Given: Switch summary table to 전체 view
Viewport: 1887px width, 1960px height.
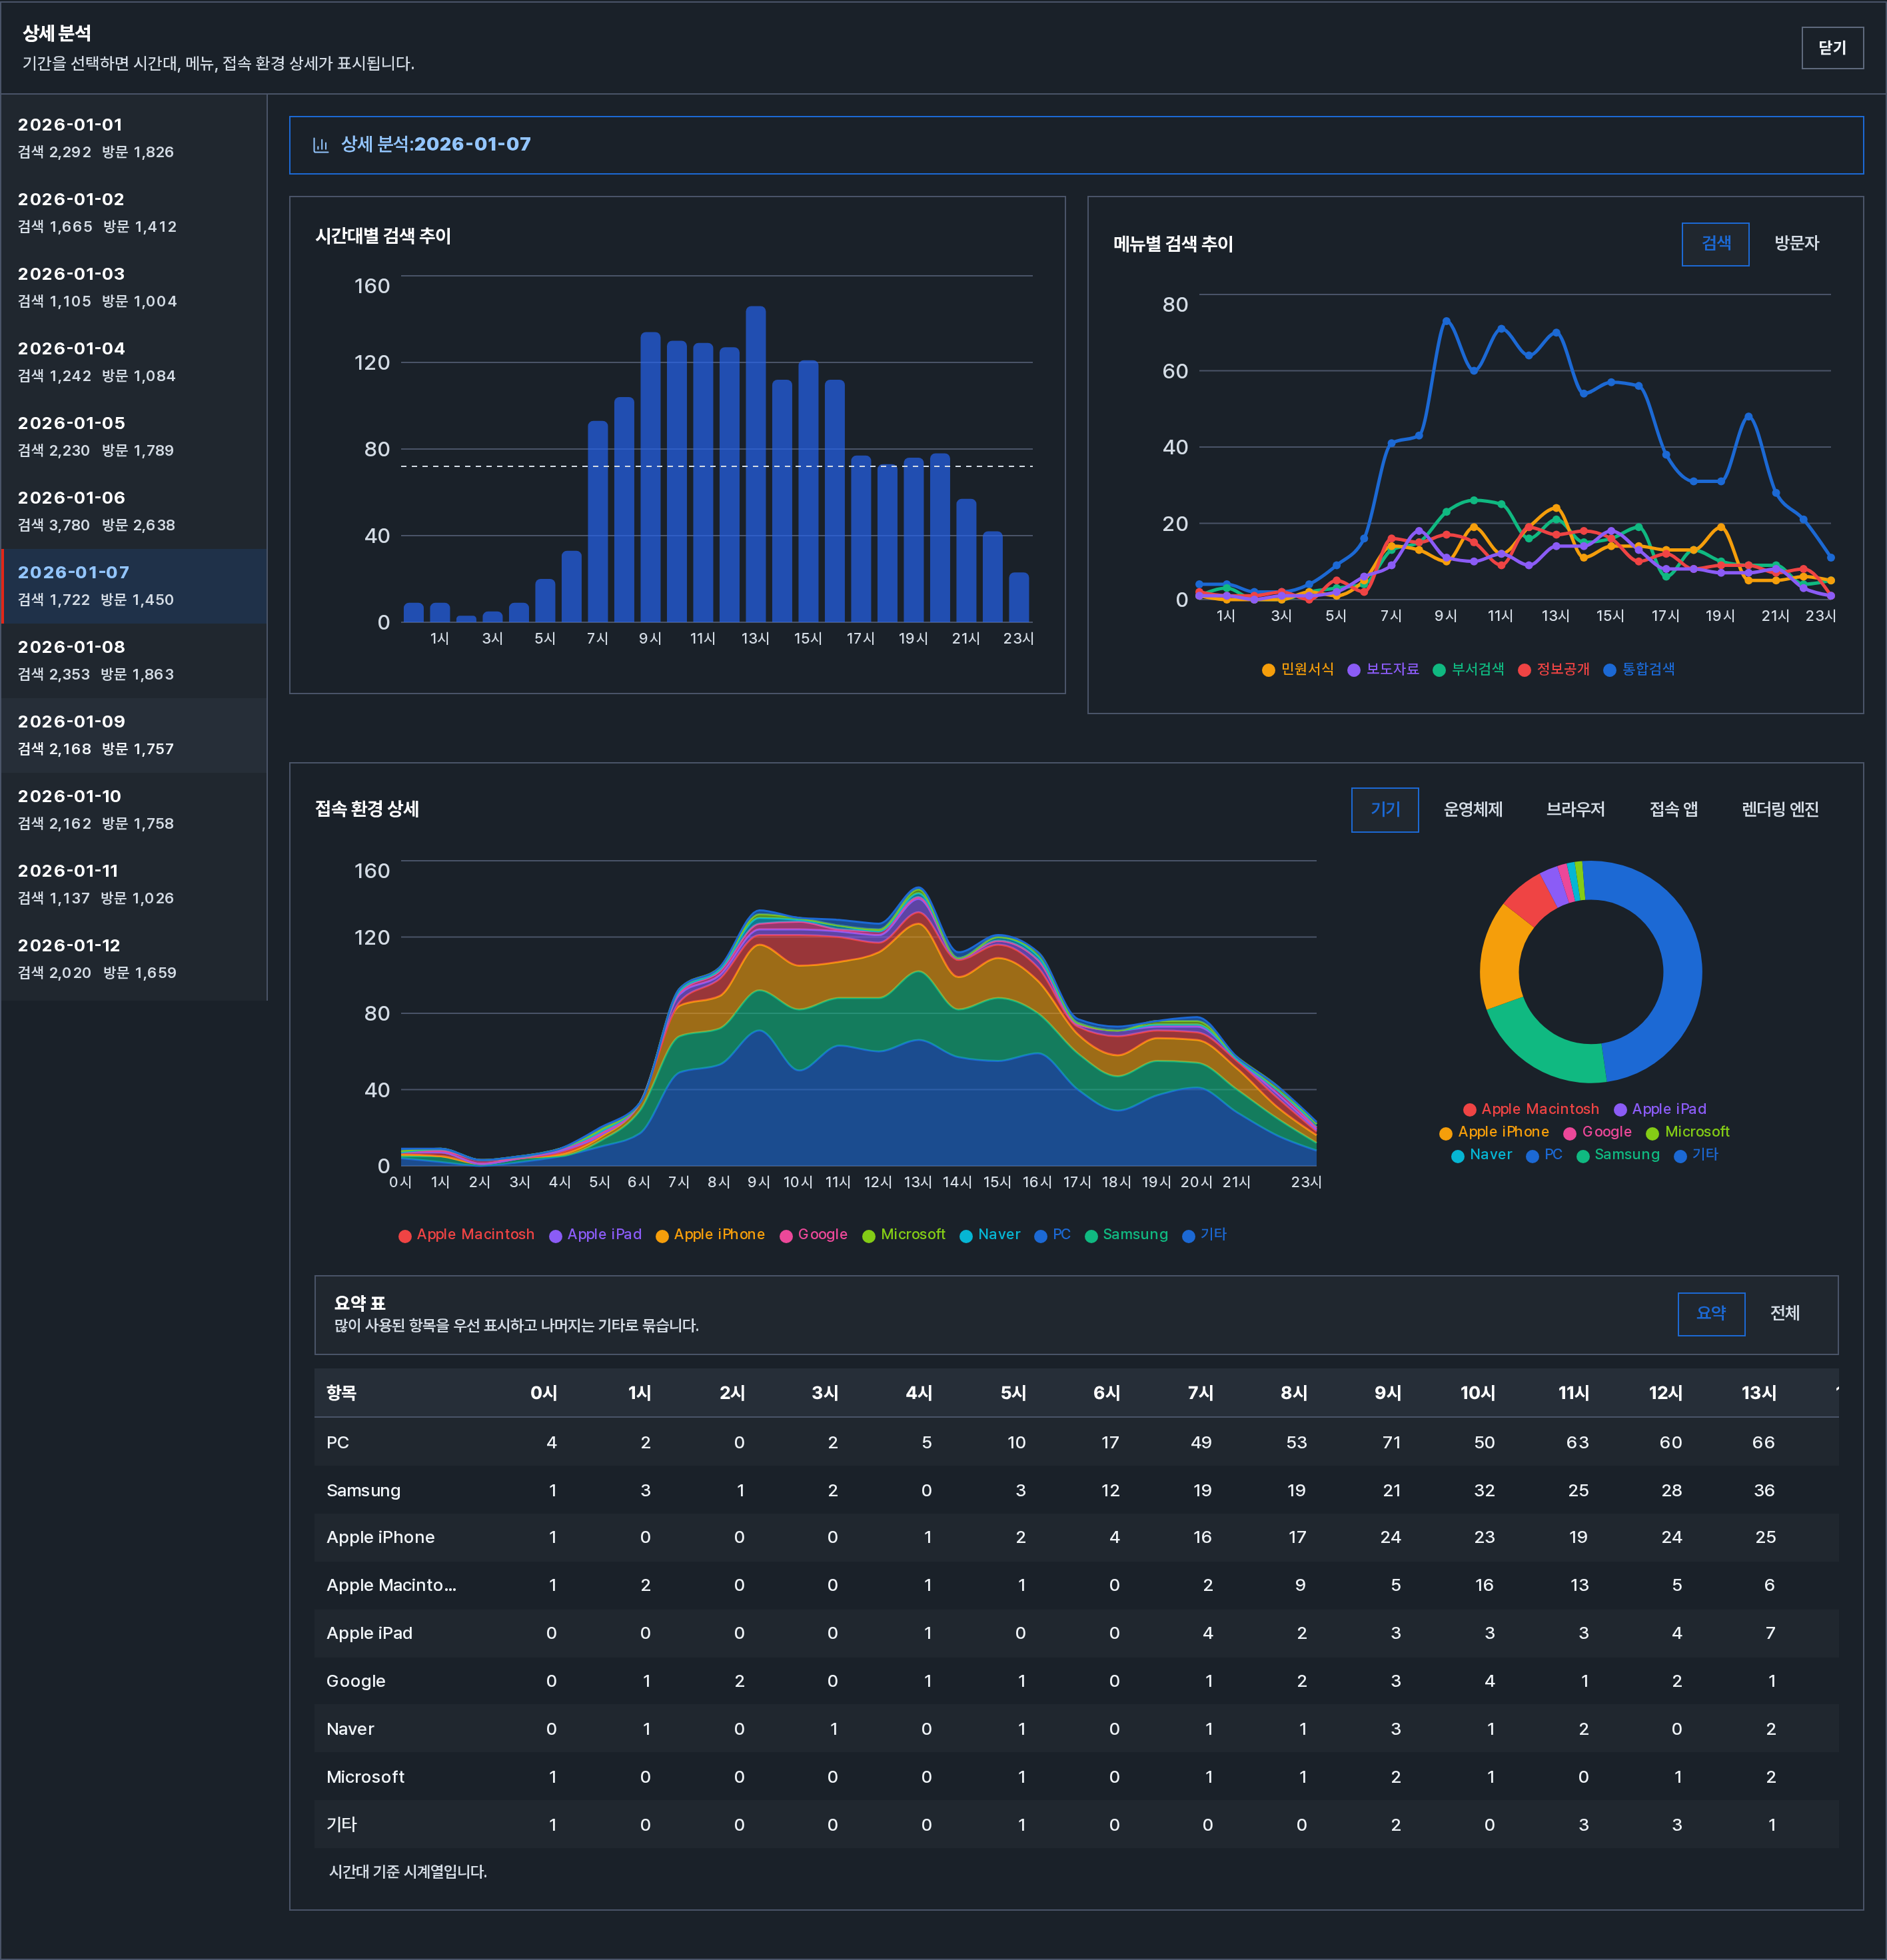Looking at the screenshot, I should pos(1784,1314).
